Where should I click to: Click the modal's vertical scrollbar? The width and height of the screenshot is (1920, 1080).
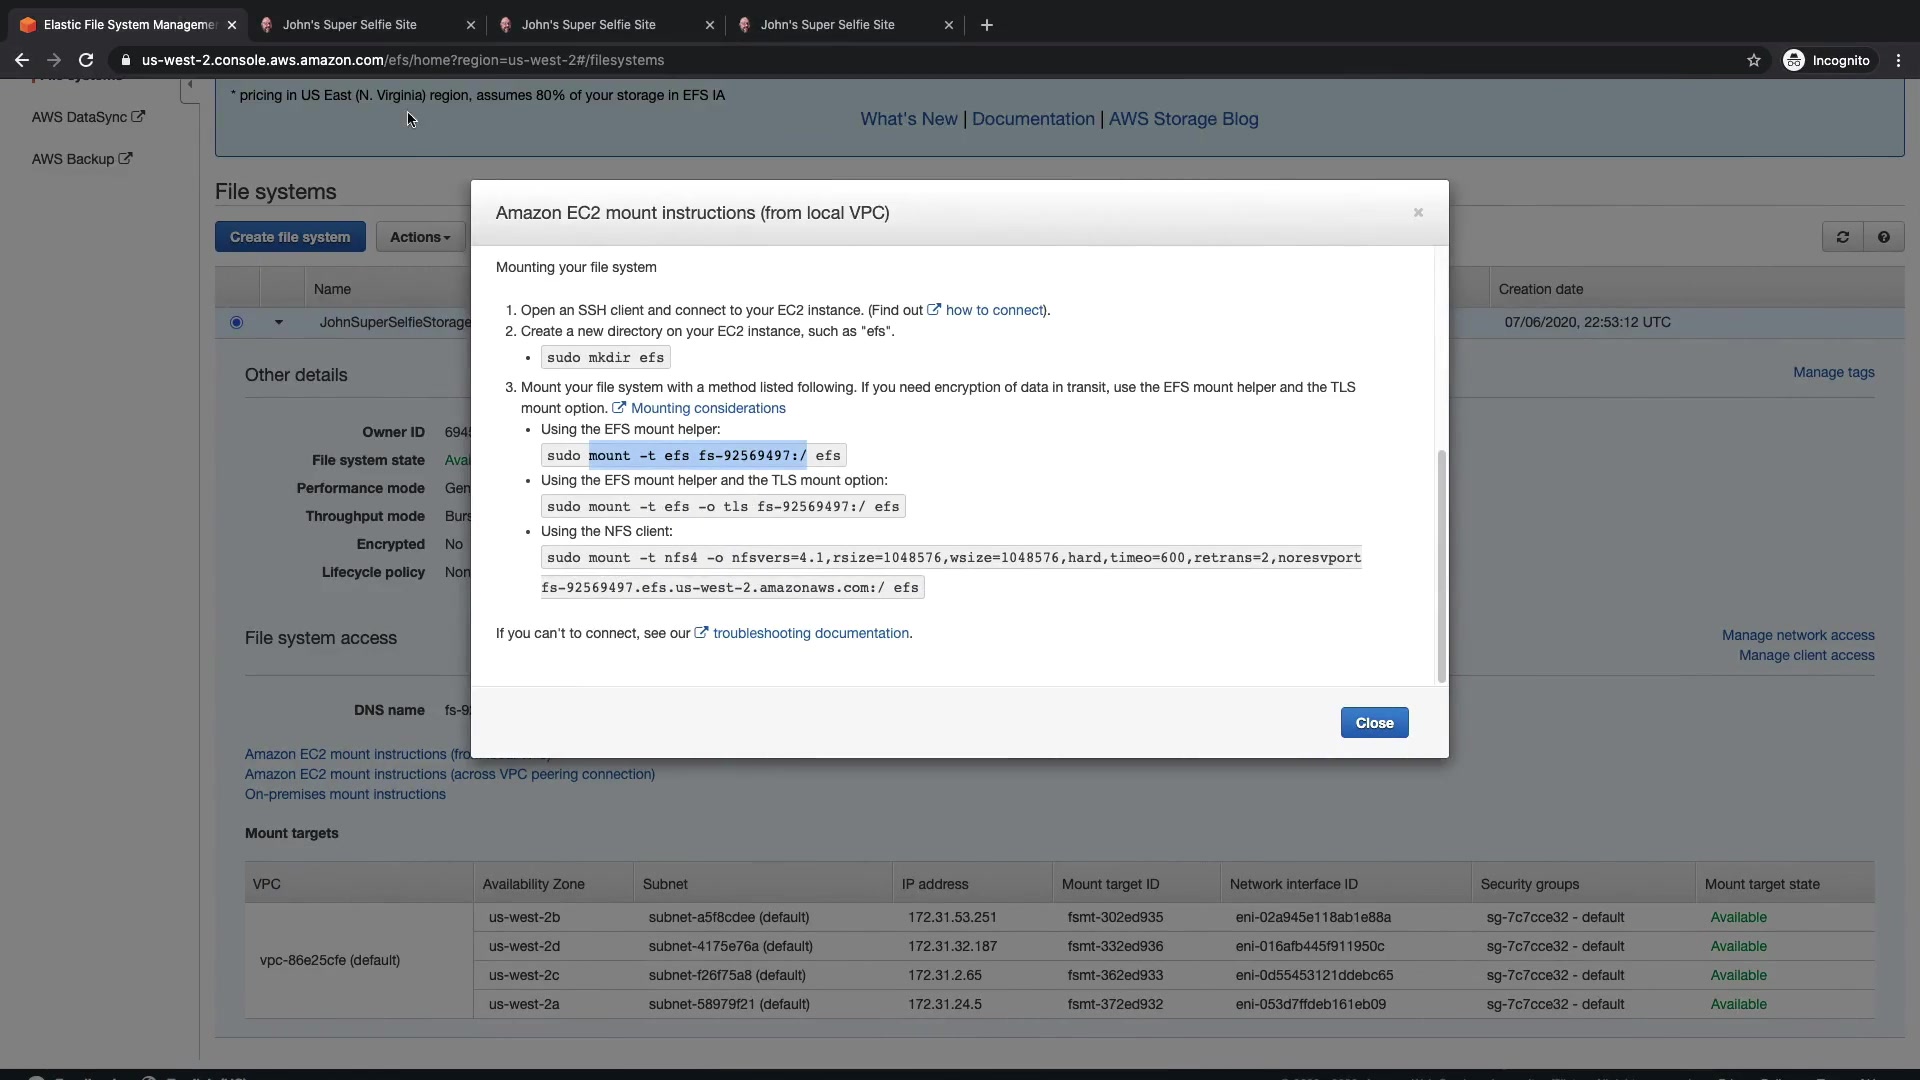1441,565
